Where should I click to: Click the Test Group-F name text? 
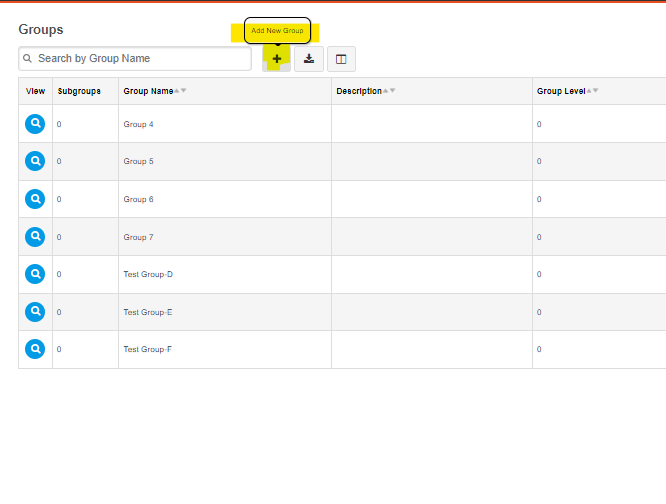point(148,349)
